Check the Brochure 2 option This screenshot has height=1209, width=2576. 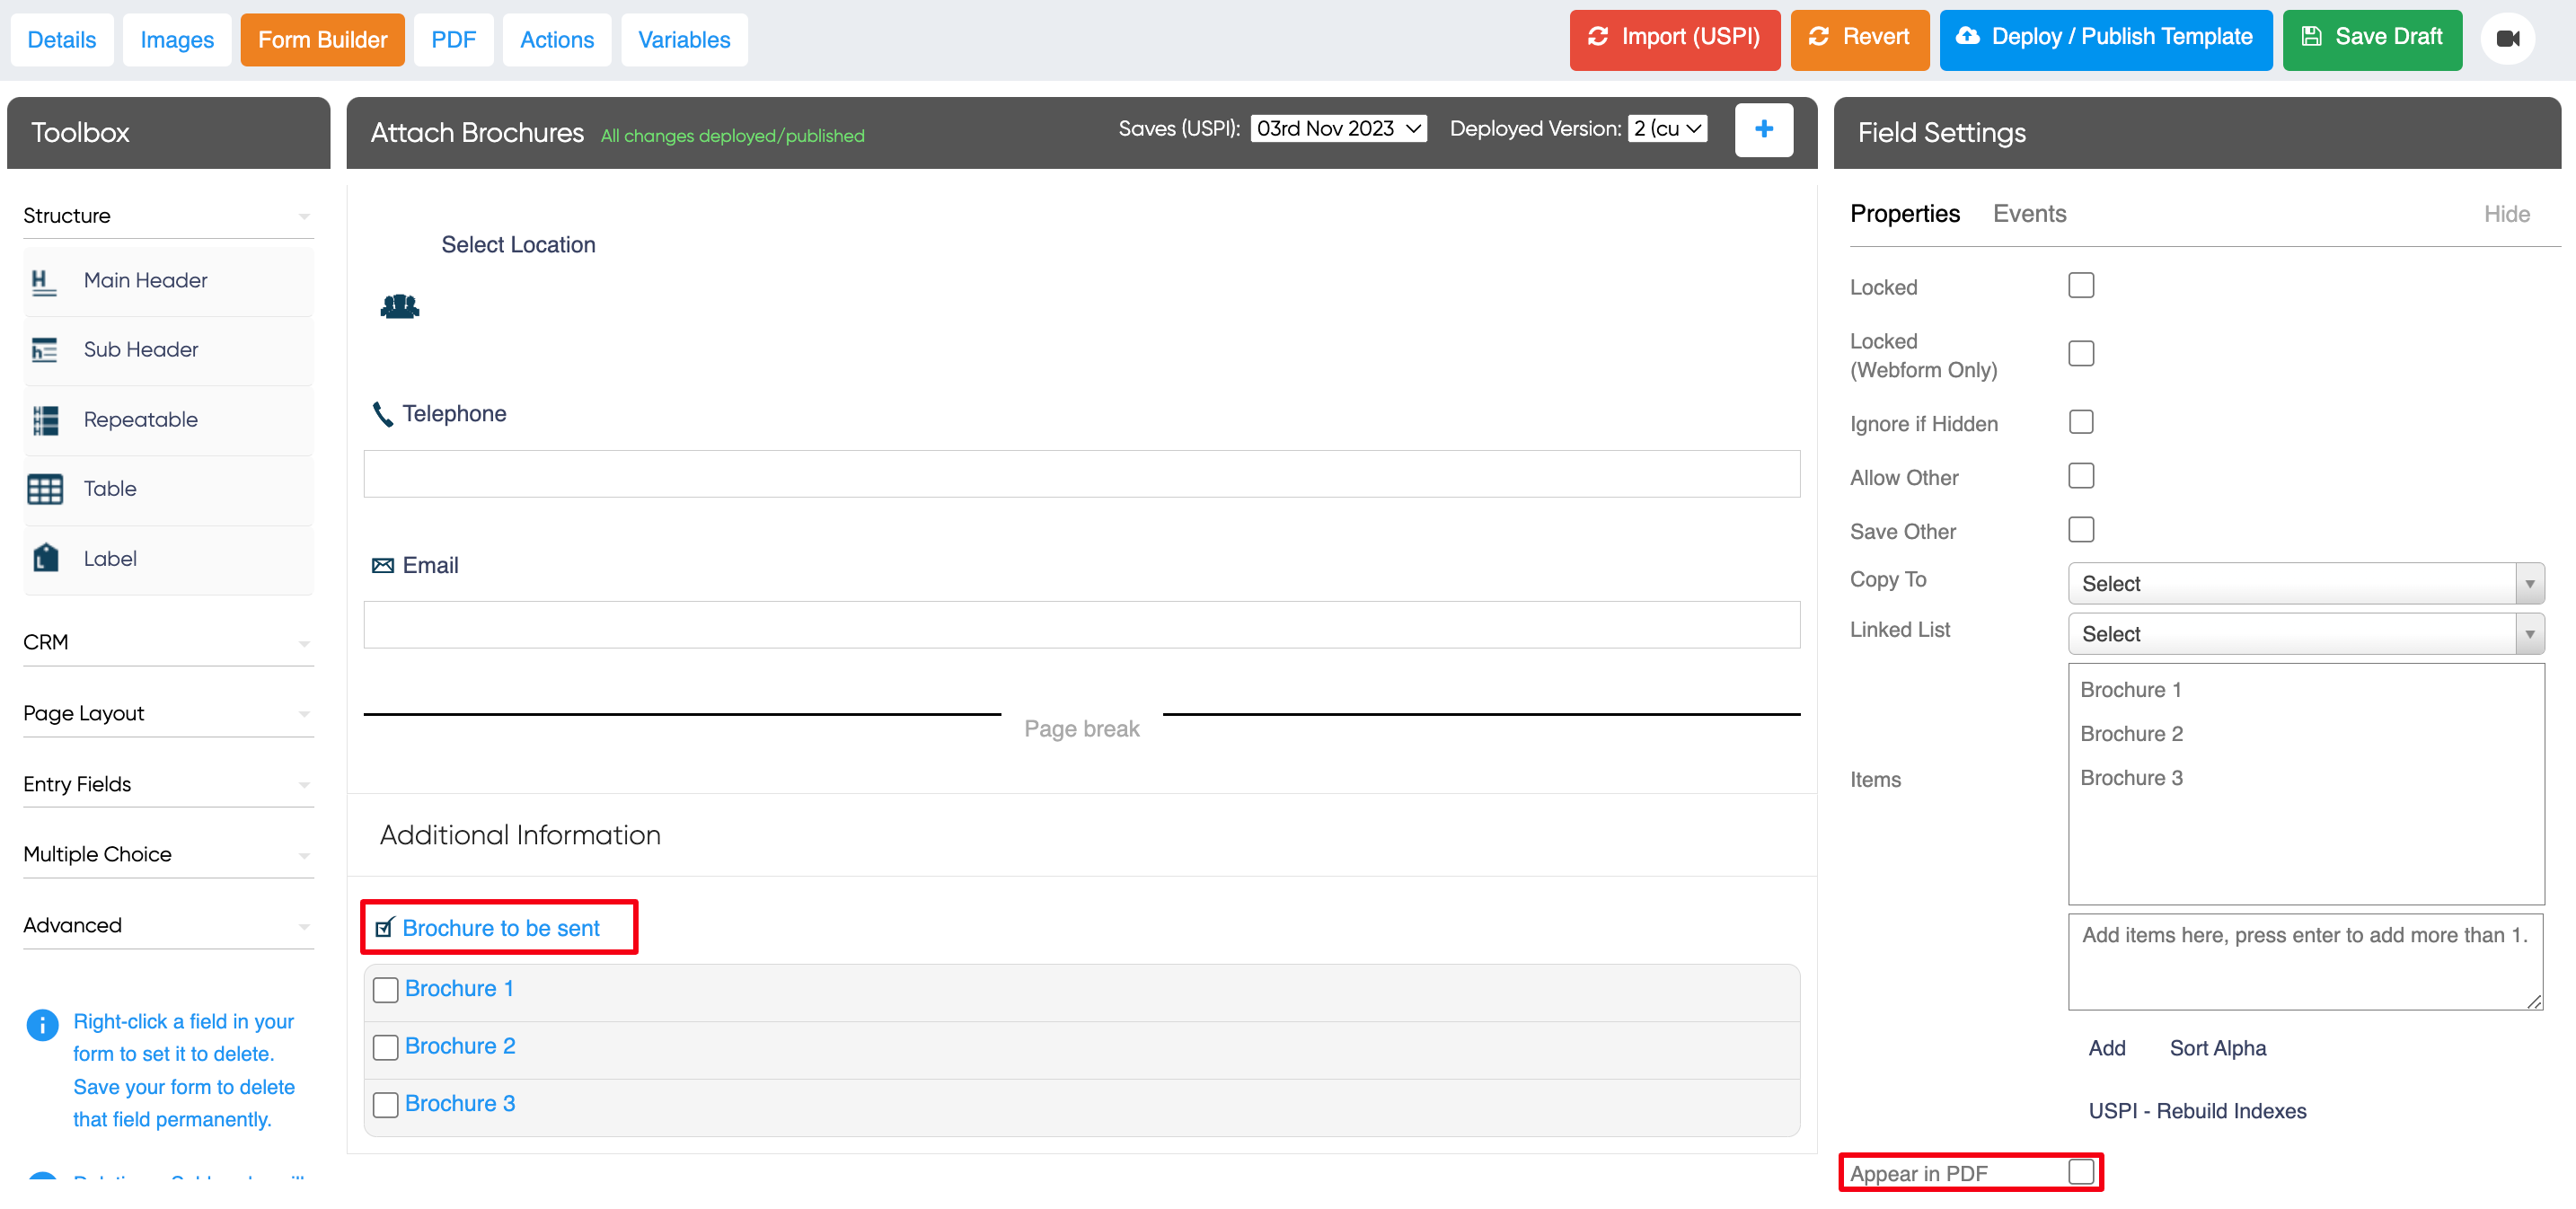point(385,1047)
